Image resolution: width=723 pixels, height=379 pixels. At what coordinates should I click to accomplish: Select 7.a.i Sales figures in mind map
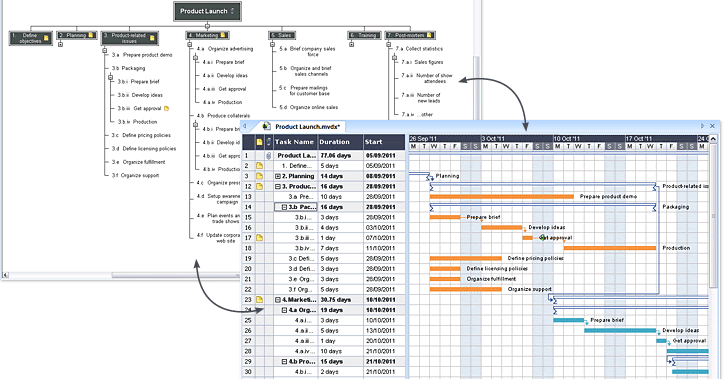[x=422, y=62]
